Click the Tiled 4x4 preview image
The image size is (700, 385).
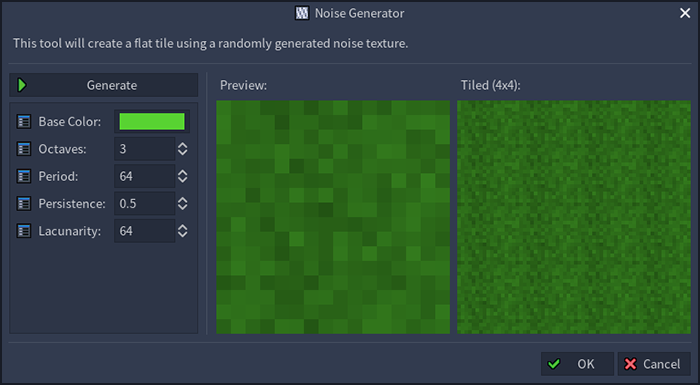574,217
